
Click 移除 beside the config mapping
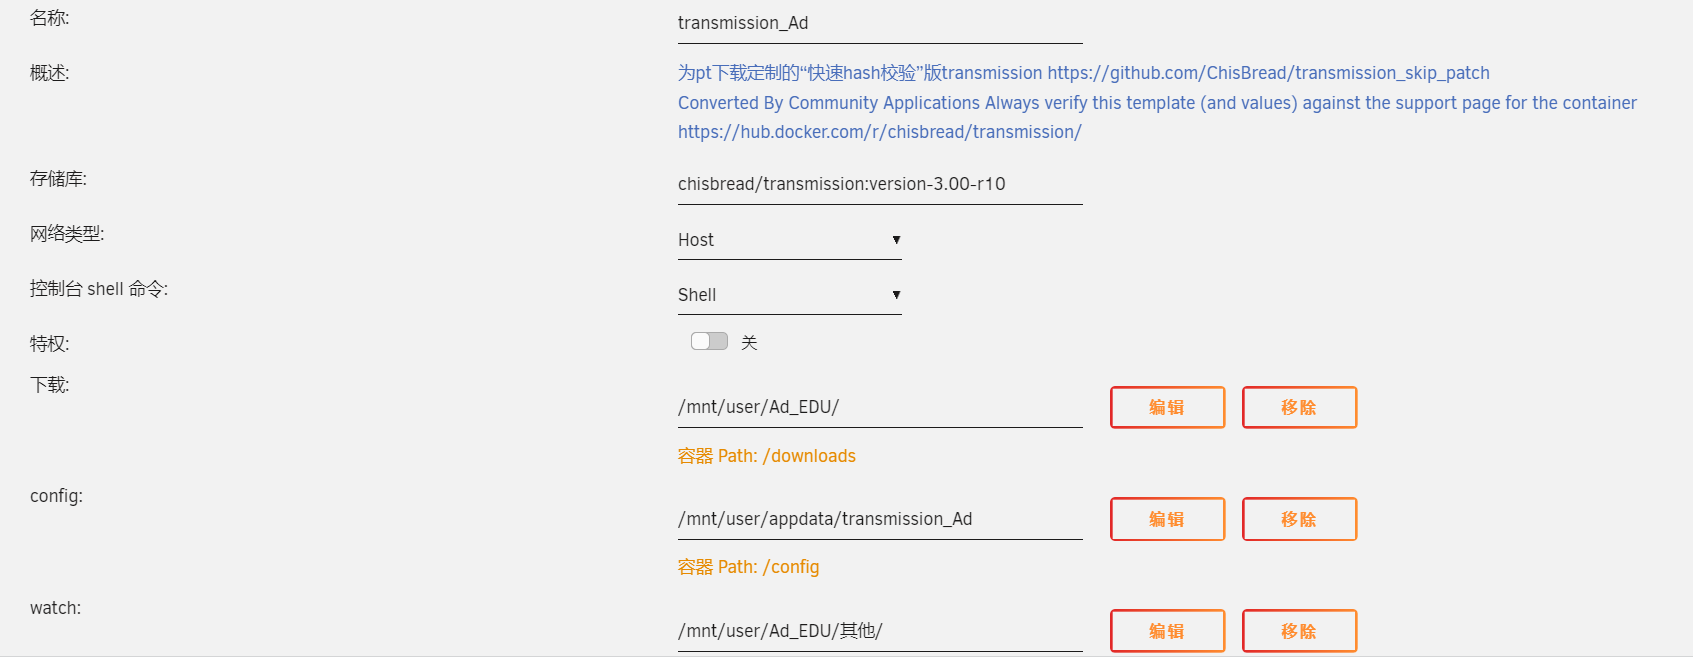tap(1298, 519)
